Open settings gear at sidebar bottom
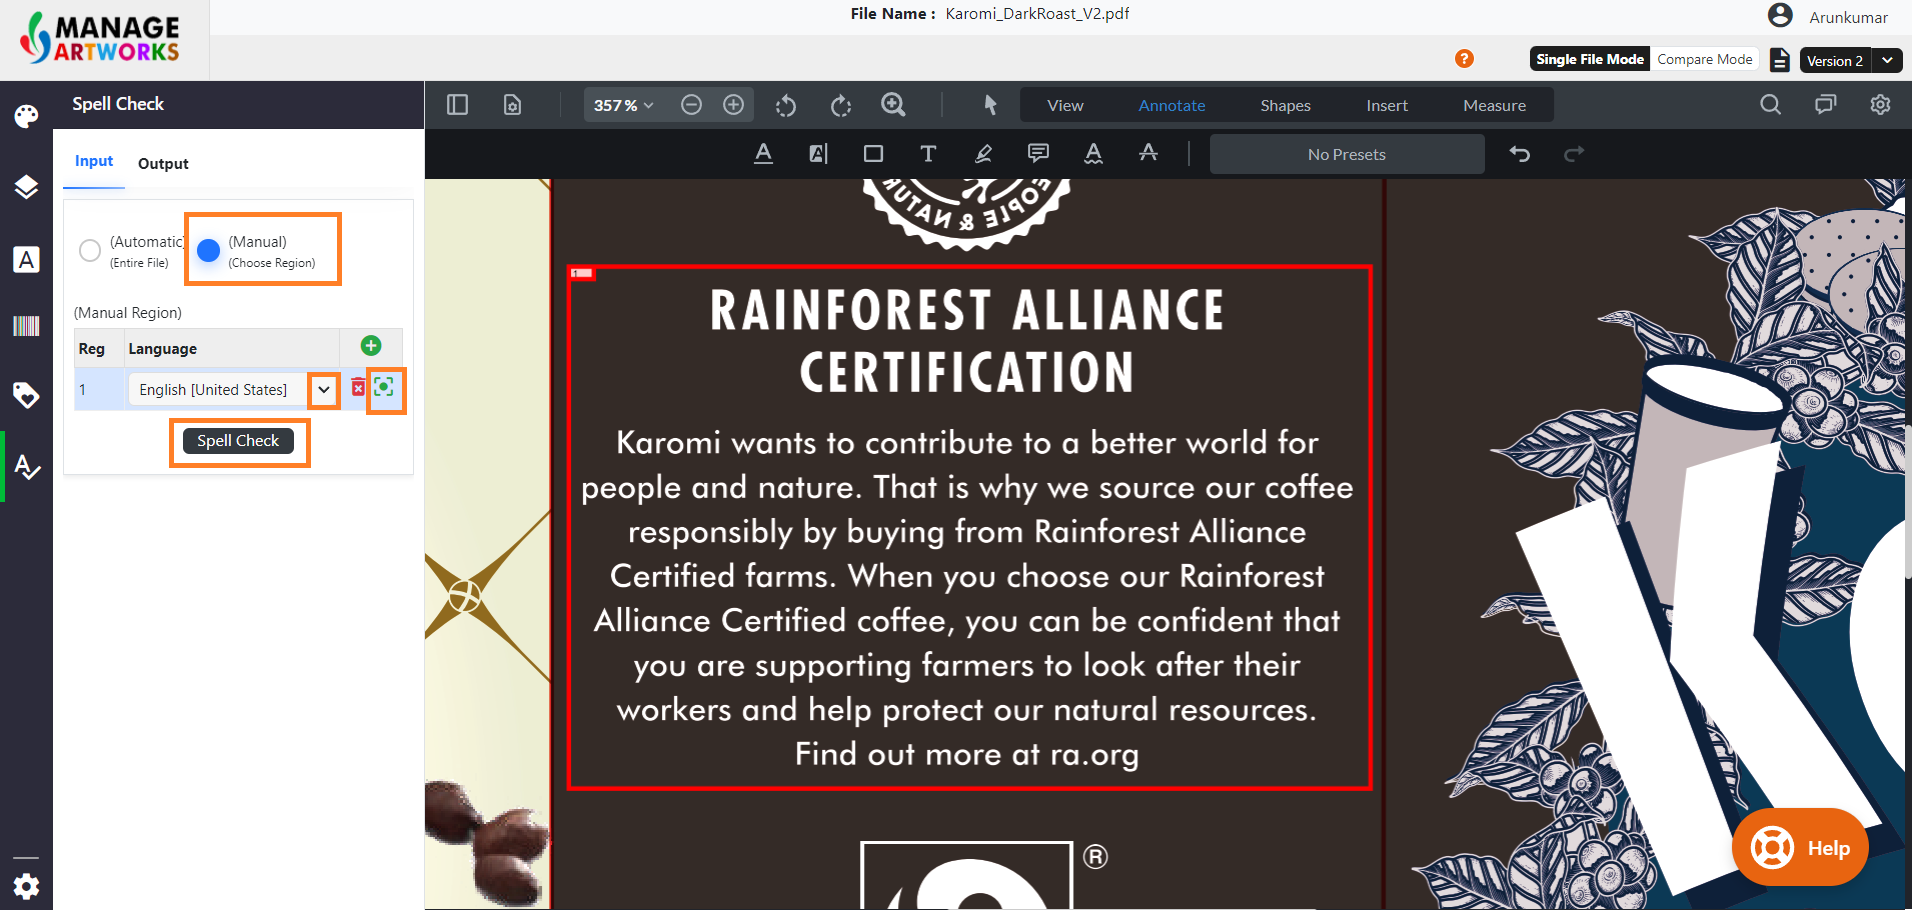Image resolution: width=1912 pixels, height=910 pixels. click(x=26, y=886)
